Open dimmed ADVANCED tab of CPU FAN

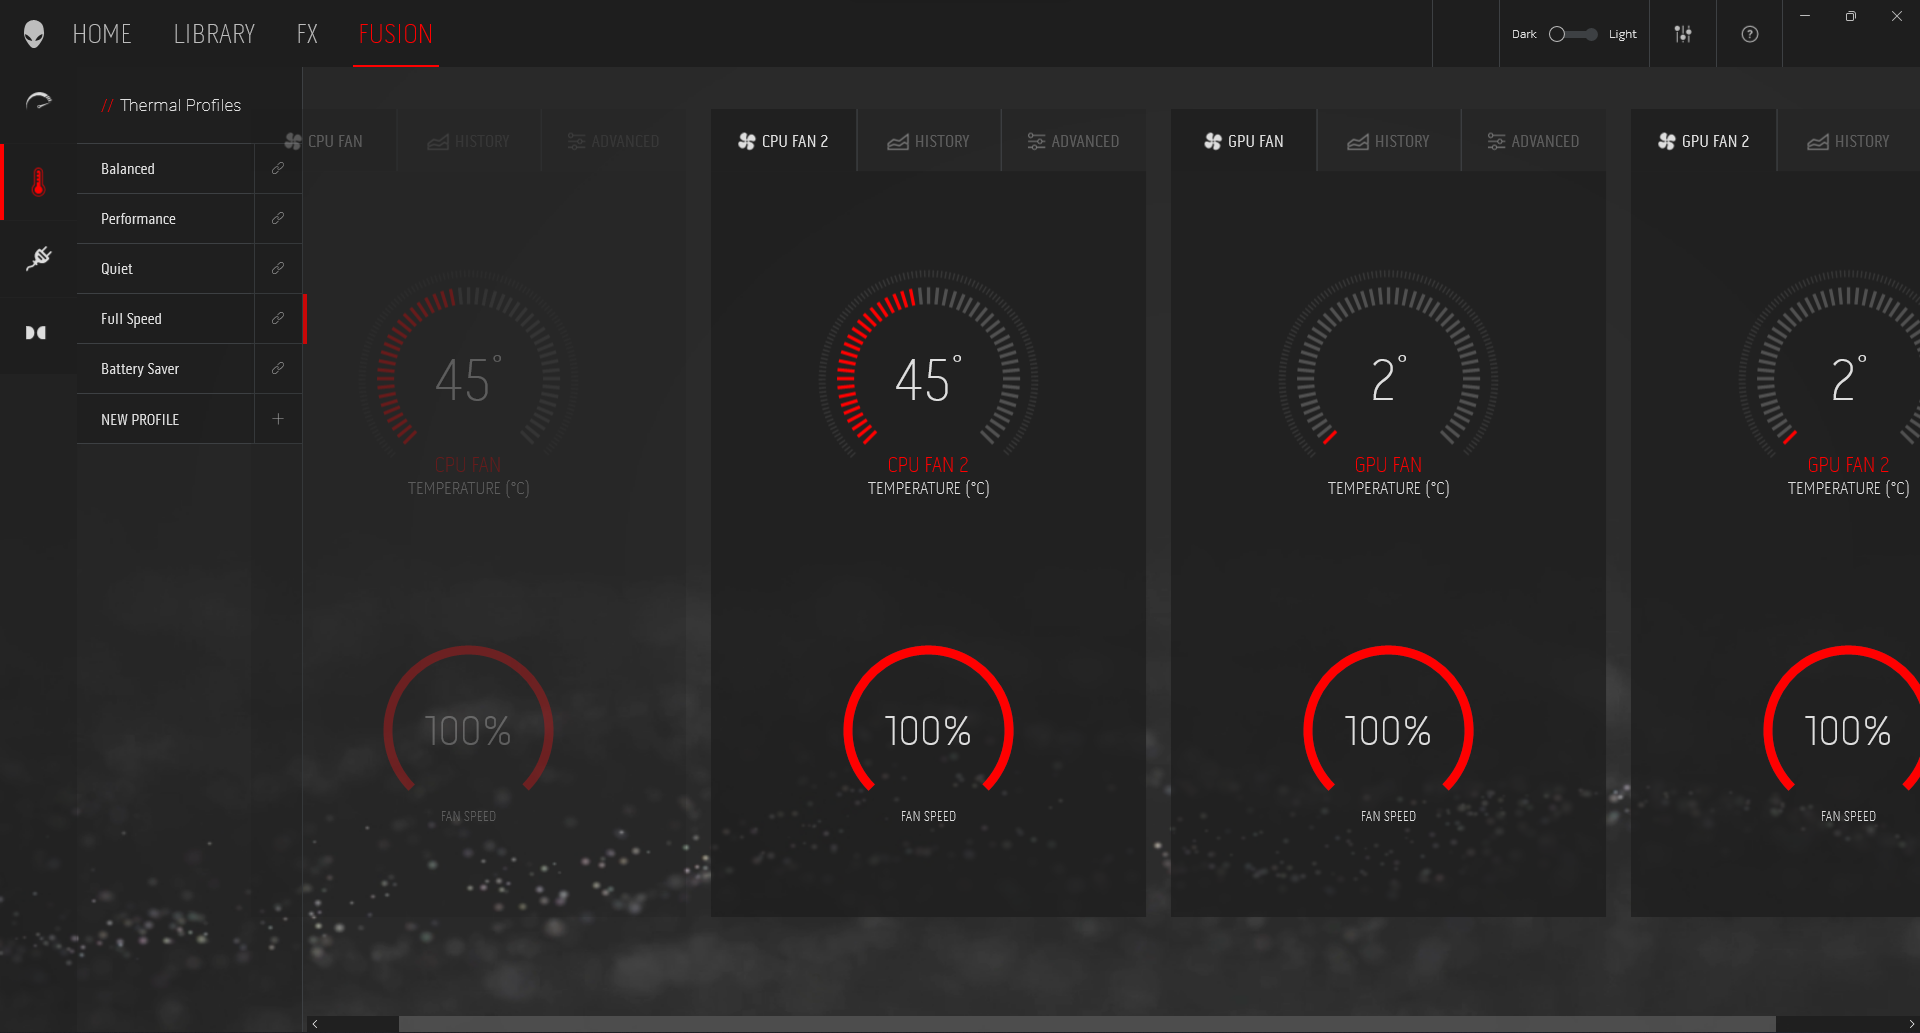point(614,141)
